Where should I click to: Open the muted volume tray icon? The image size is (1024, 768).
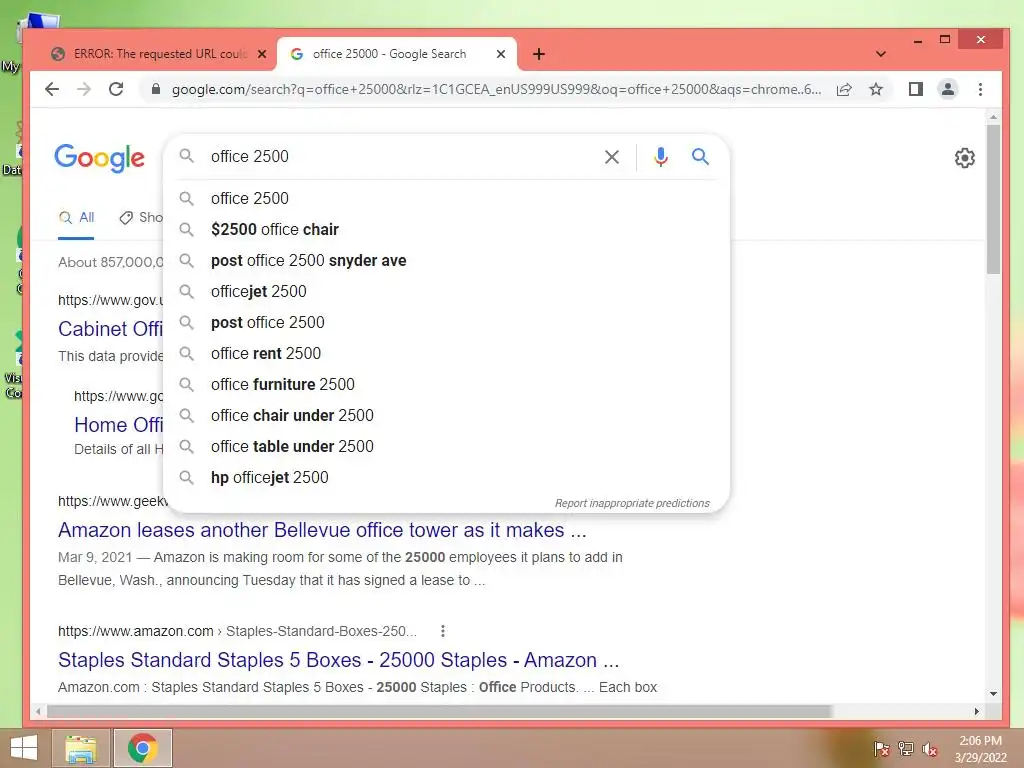930,749
